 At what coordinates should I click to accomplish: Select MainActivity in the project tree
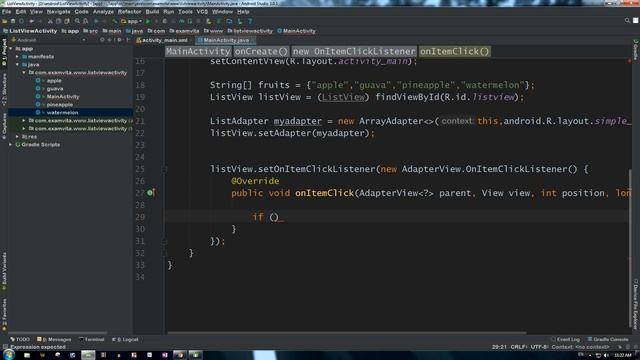[63, 97]
